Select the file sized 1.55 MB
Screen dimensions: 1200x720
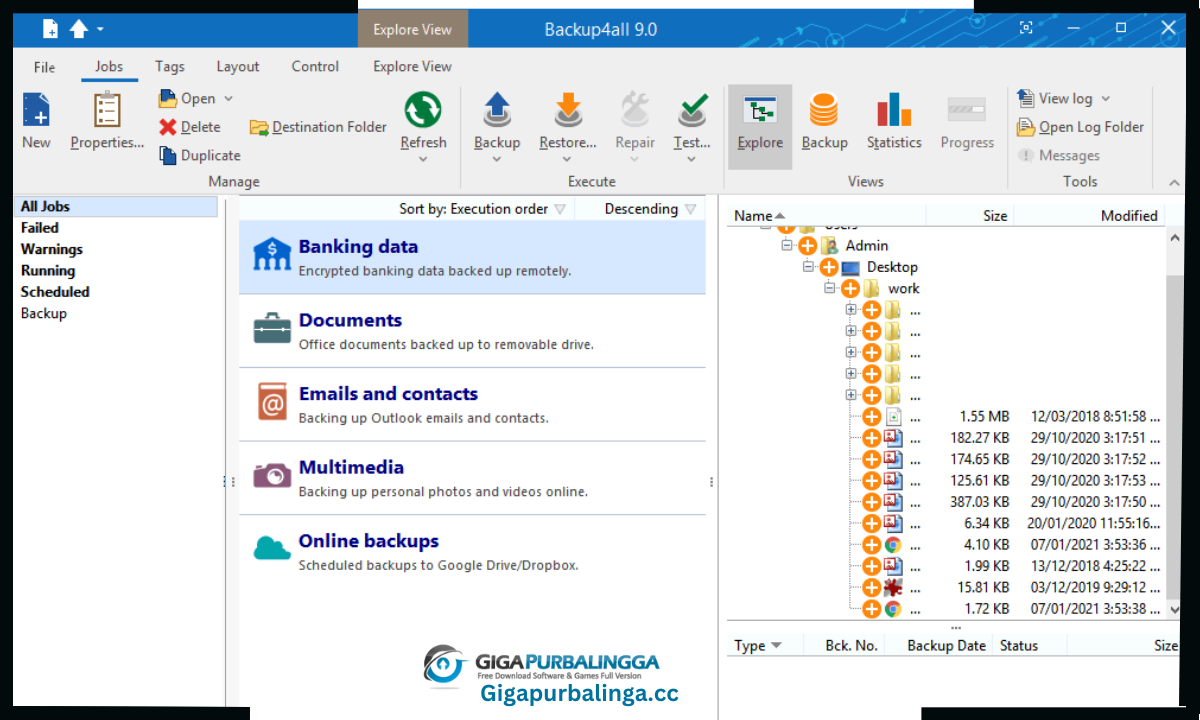click(1010, 416)
